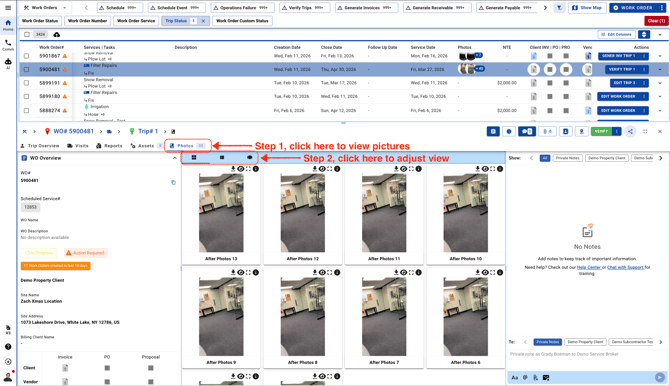Image resolution: width=670 pixels, height=386 pixels.
Task: Click the red Clear (1) button
Action: coord(656,21)
